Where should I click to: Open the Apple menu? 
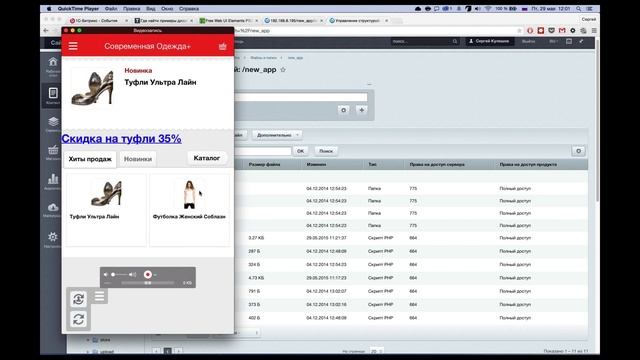[49, 9]
